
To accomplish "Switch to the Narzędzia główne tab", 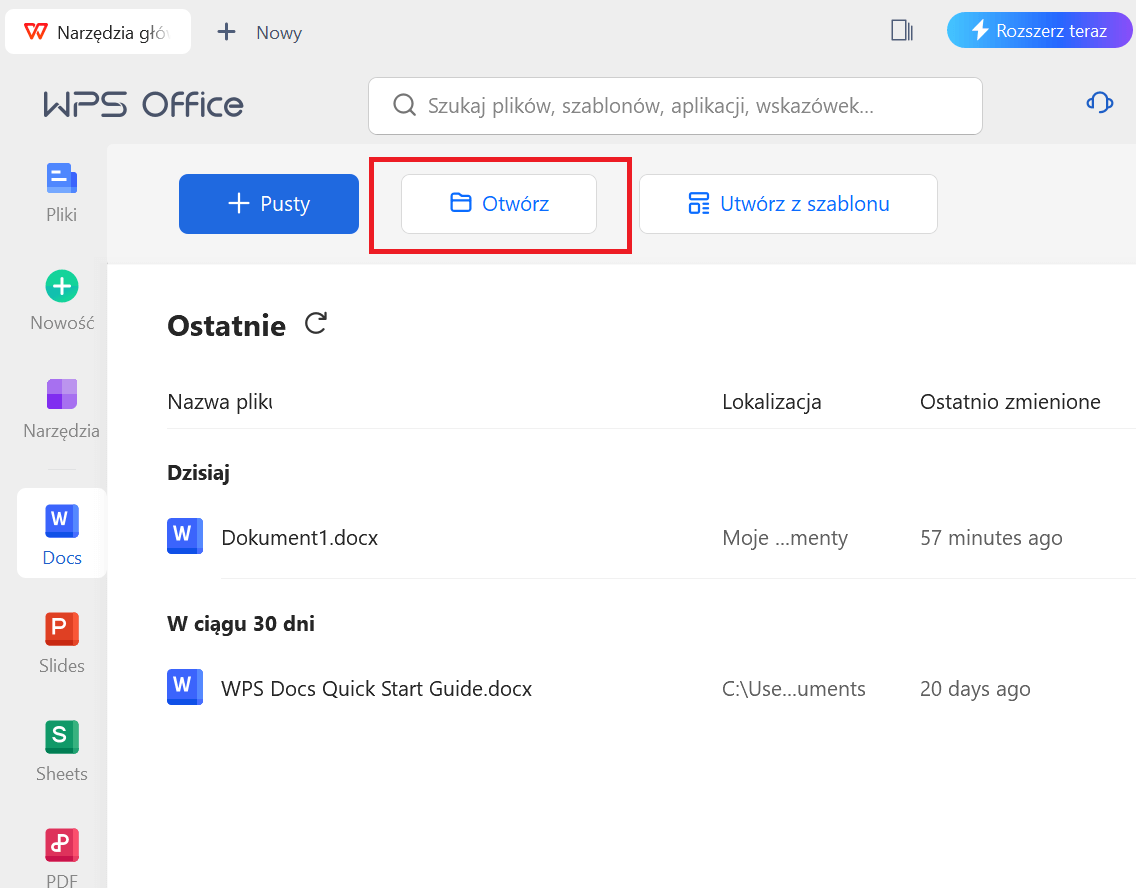I will pyautogui.click(x=98, y=32).
